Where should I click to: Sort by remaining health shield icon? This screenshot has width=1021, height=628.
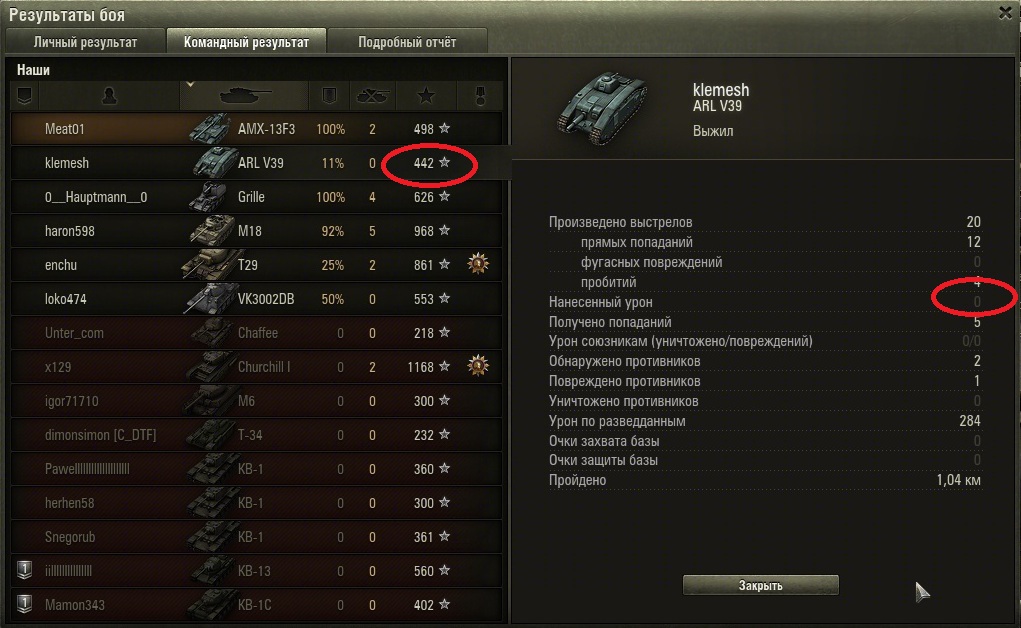point(329,96)
